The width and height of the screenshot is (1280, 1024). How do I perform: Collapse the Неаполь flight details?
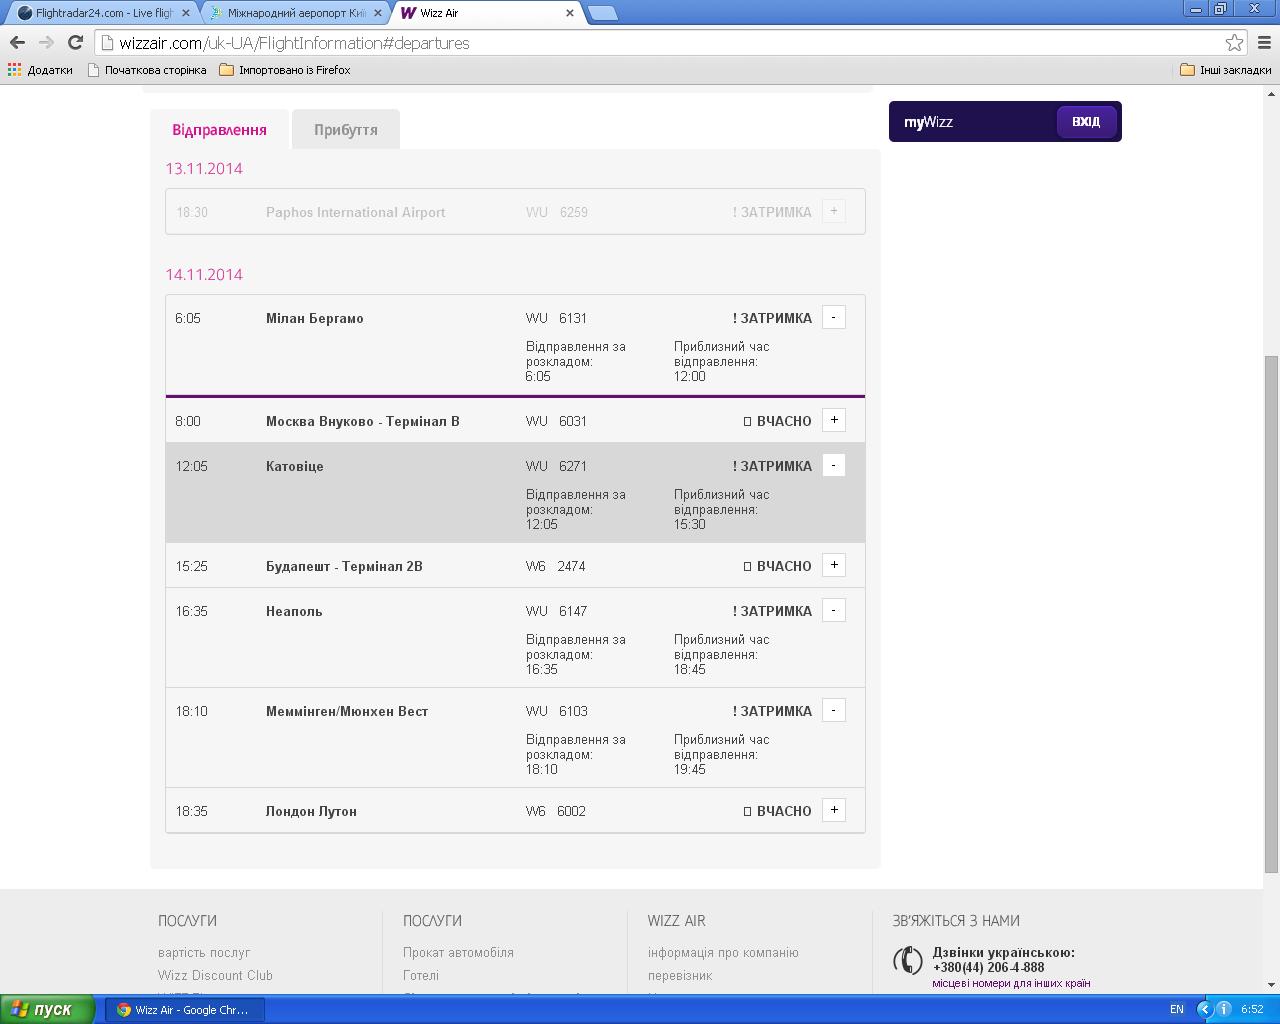[833, 610]
